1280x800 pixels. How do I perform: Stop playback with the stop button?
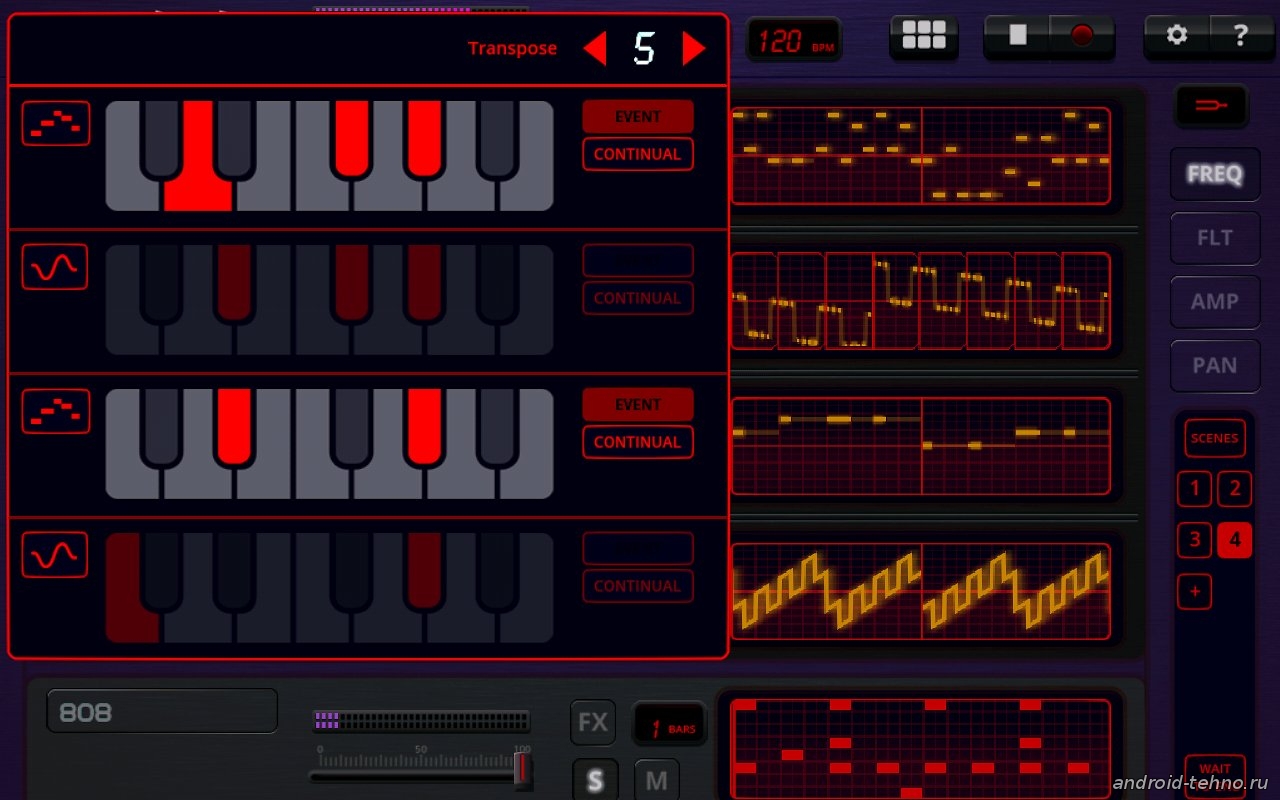[1017, 36]
